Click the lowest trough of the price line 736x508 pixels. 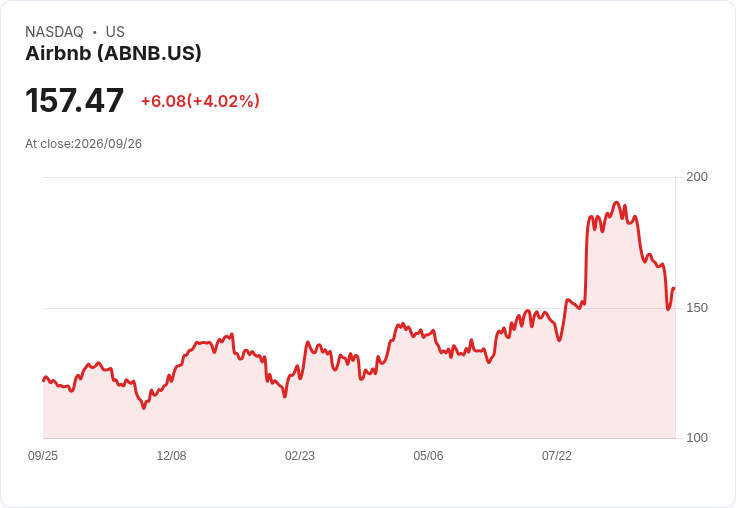(144, 408)
